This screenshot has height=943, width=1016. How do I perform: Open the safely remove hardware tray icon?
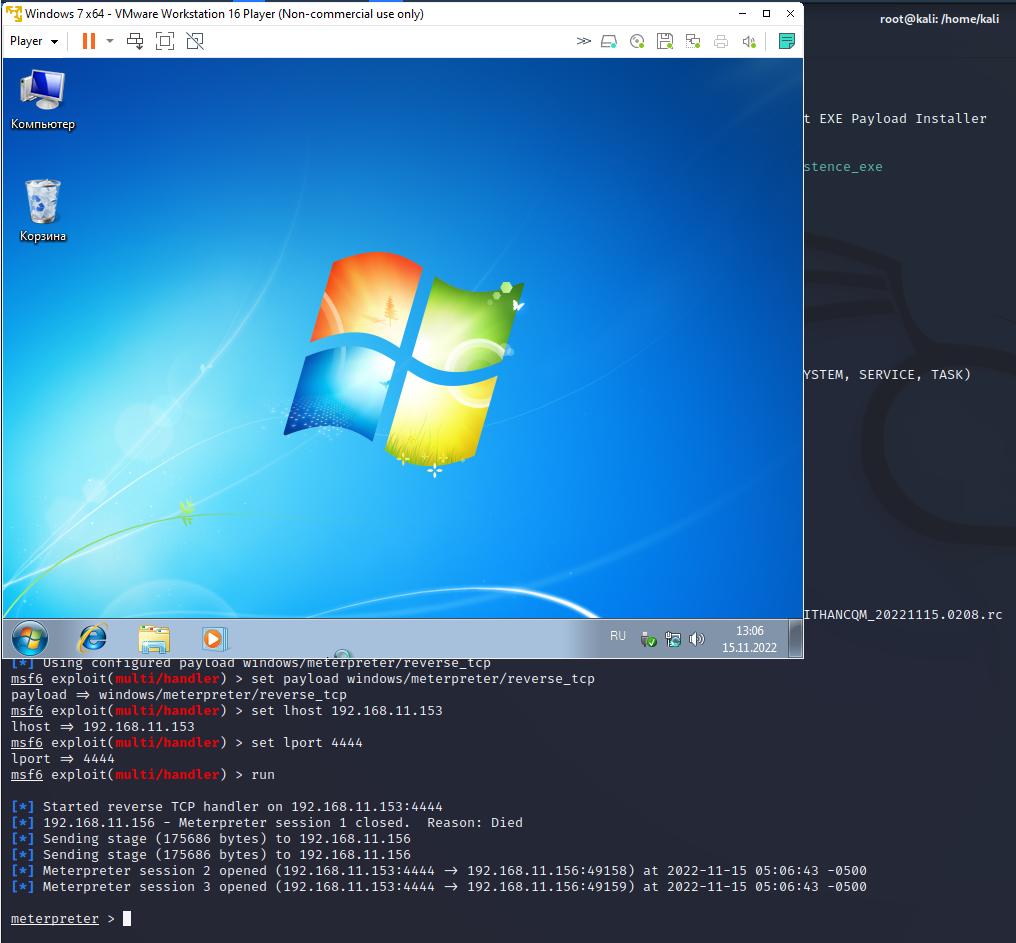coord(648,640)
